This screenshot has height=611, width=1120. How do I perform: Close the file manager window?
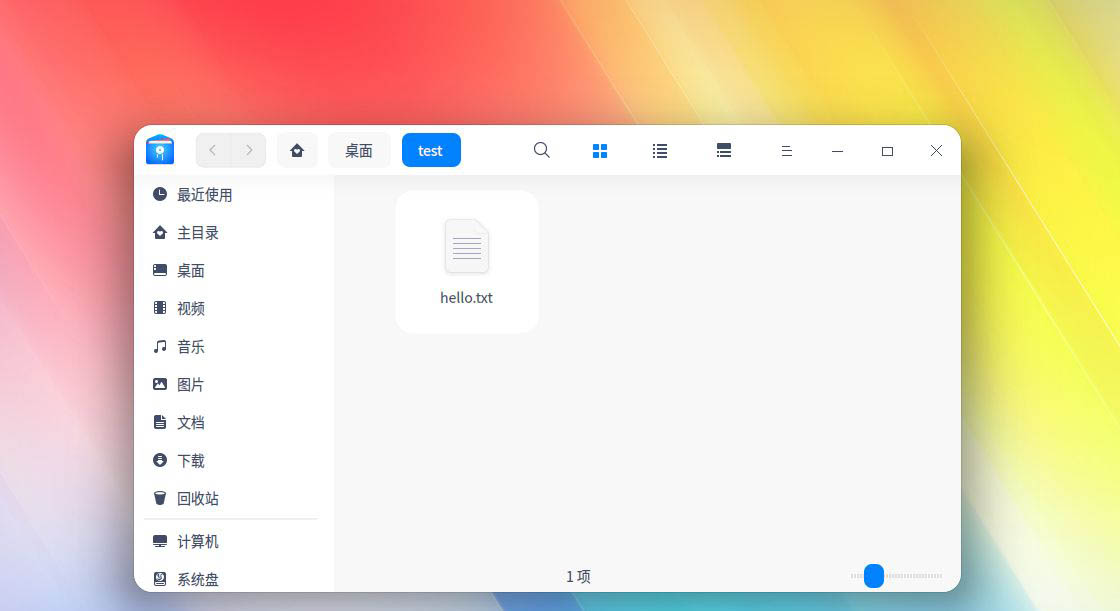point(936,151)
